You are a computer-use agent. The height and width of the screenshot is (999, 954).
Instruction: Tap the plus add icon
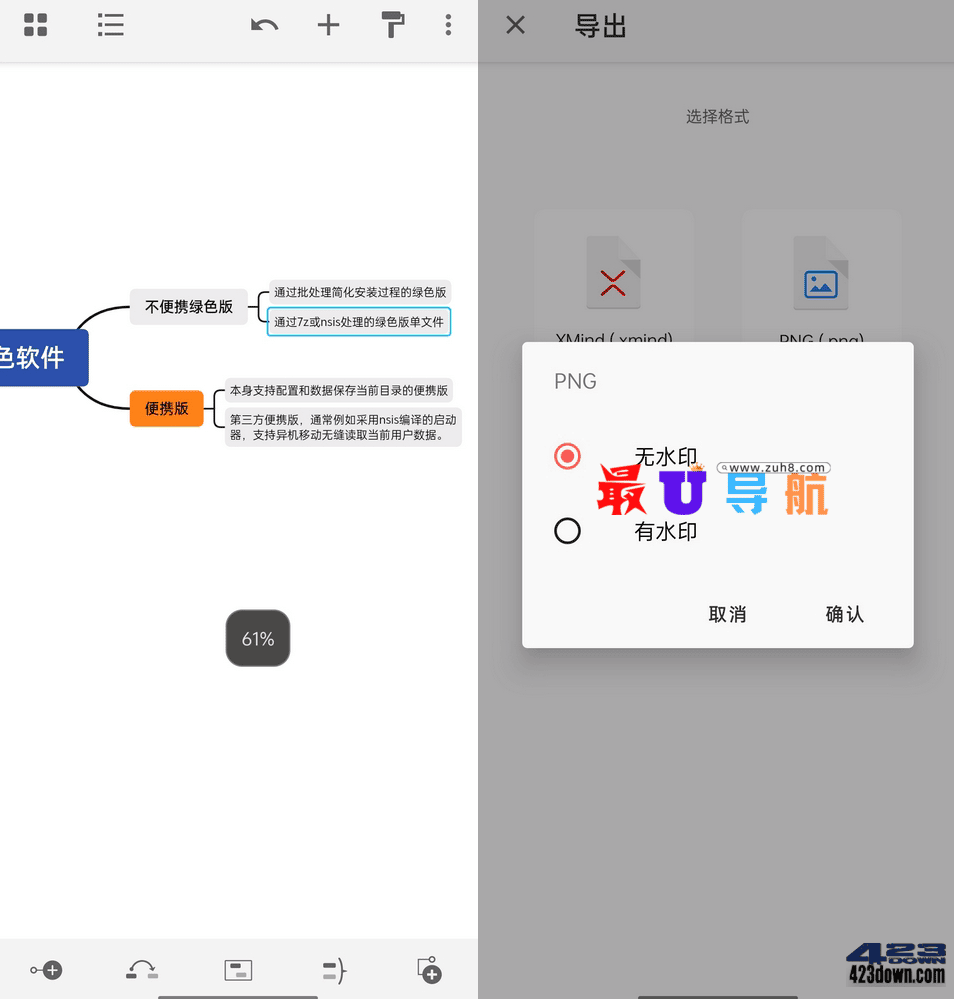[x=328, y=26]
